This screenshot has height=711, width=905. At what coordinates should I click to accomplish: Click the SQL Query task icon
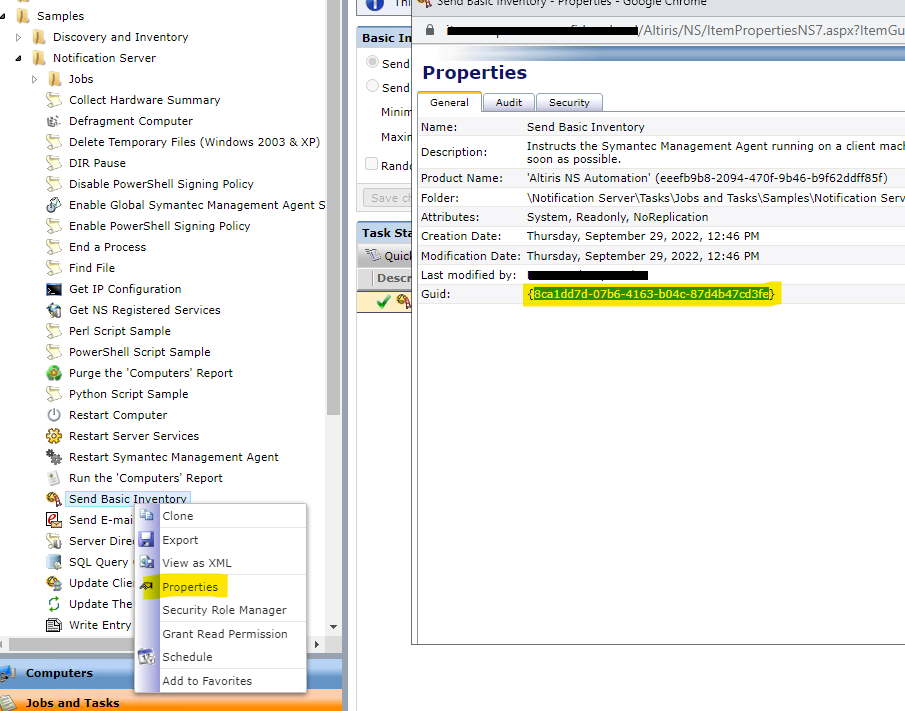pyautogui.click(x=54, y=562)
